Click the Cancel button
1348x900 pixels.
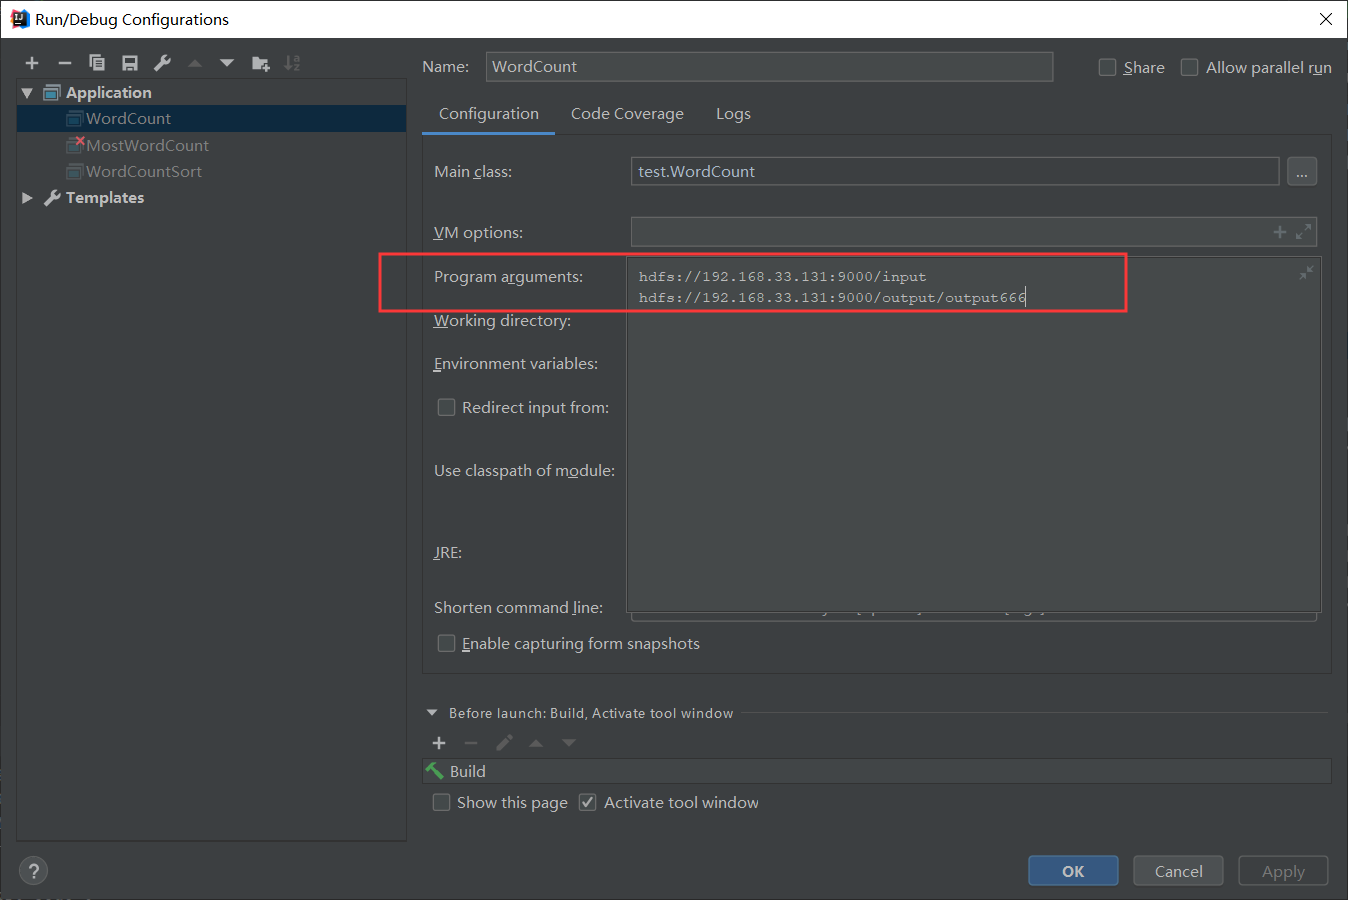[x=1179, y=871]
